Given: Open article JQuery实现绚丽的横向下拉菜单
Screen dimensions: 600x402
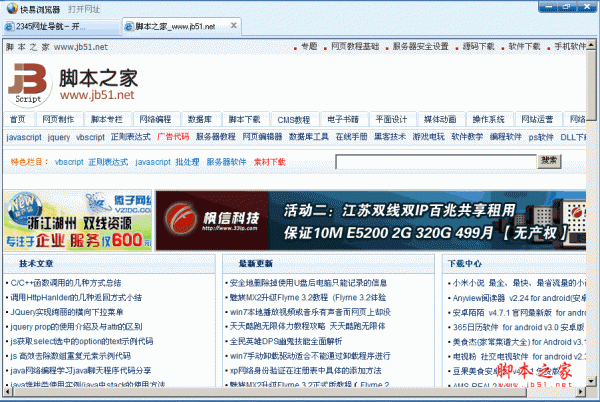Looking at the screenshot, I should coord(67,312).
